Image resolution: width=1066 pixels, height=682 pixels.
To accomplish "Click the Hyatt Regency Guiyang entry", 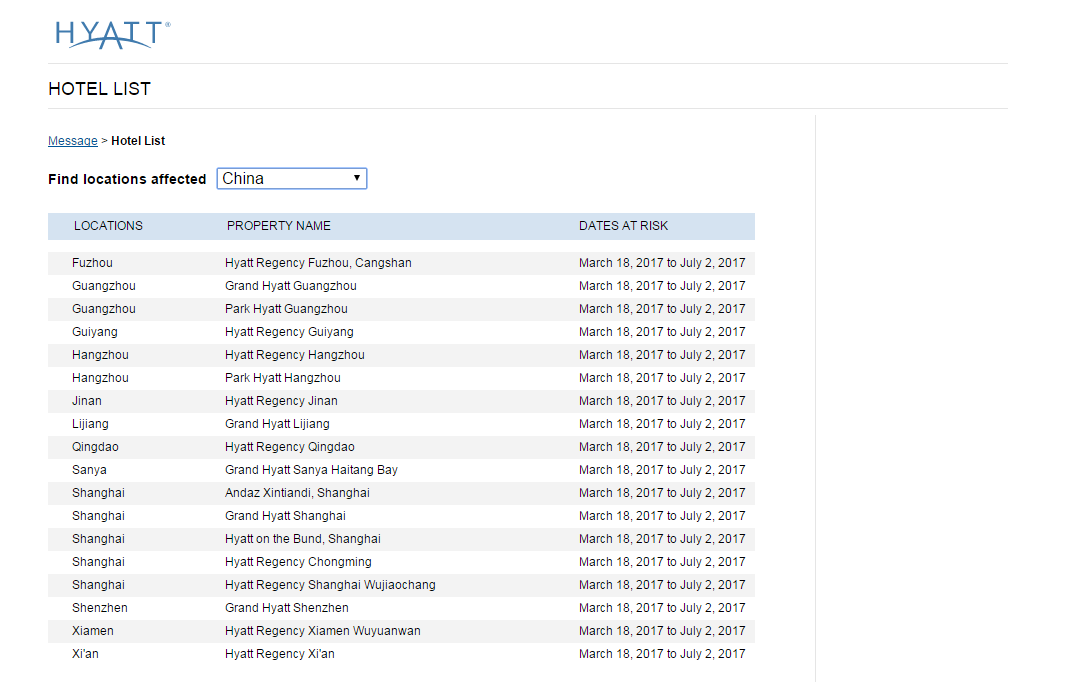I will pyautogui.click(x=289, y=332).
